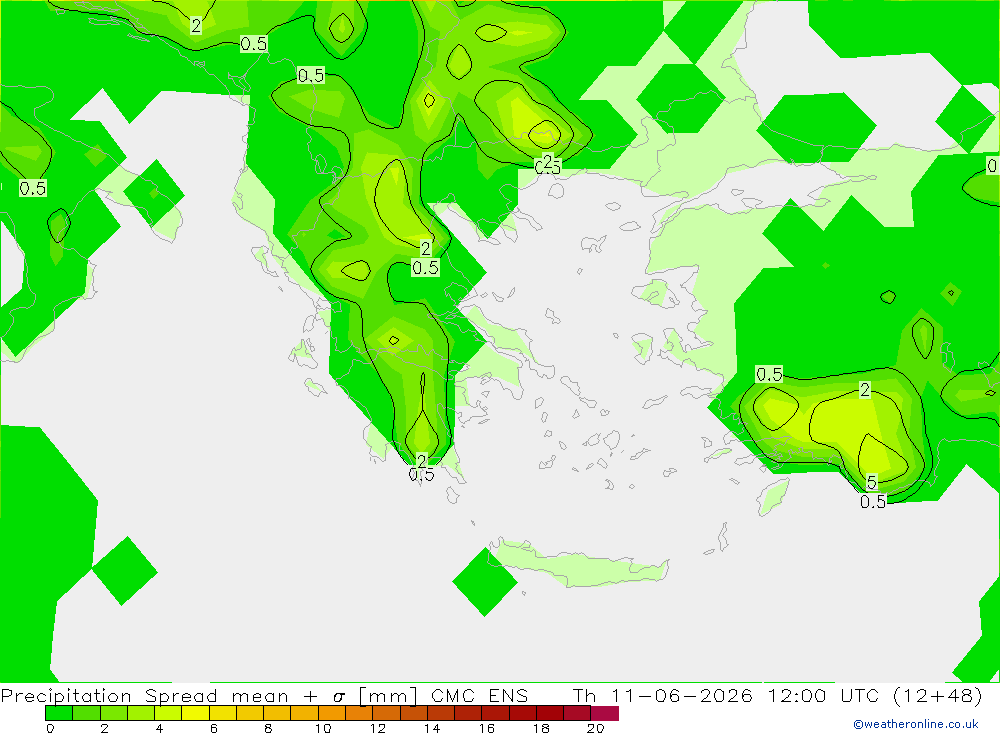Click the legend scale number 6
This screenshot has height=733, width=1000.
pos(214,728)
